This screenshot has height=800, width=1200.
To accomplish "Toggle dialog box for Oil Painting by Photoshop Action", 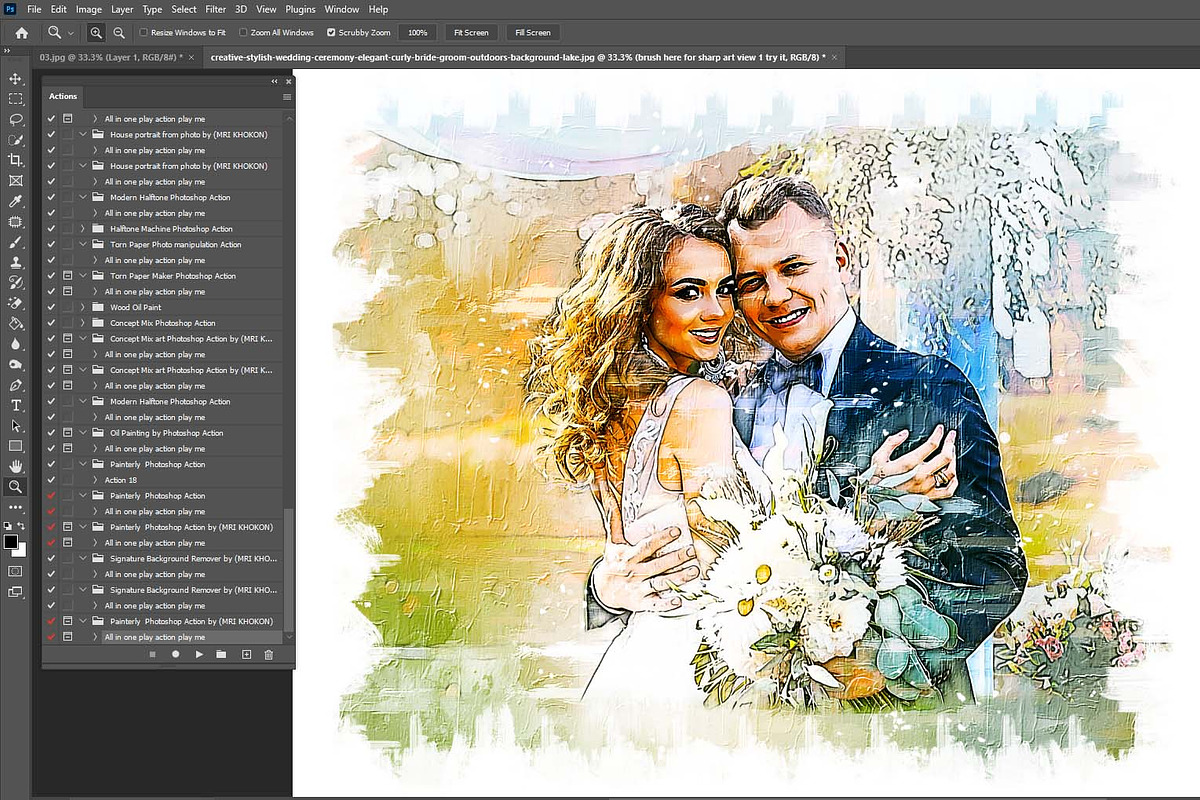I will tap(68, 433).
